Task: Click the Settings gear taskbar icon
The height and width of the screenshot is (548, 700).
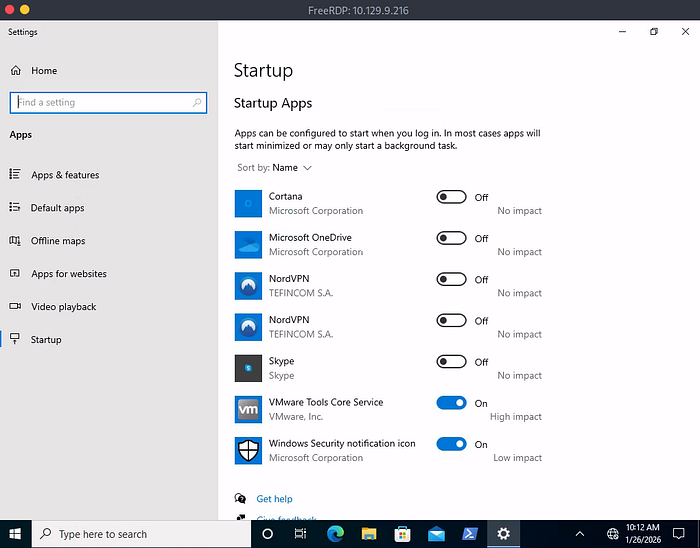Action: click(x=504, y=534)
